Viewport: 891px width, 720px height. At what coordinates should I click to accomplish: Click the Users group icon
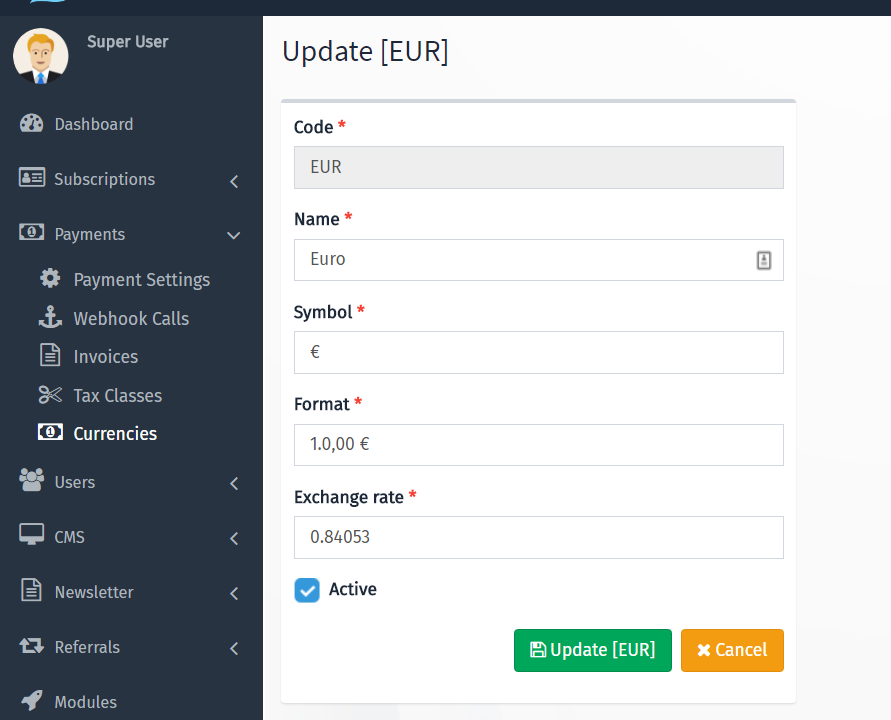pos(31,480)
